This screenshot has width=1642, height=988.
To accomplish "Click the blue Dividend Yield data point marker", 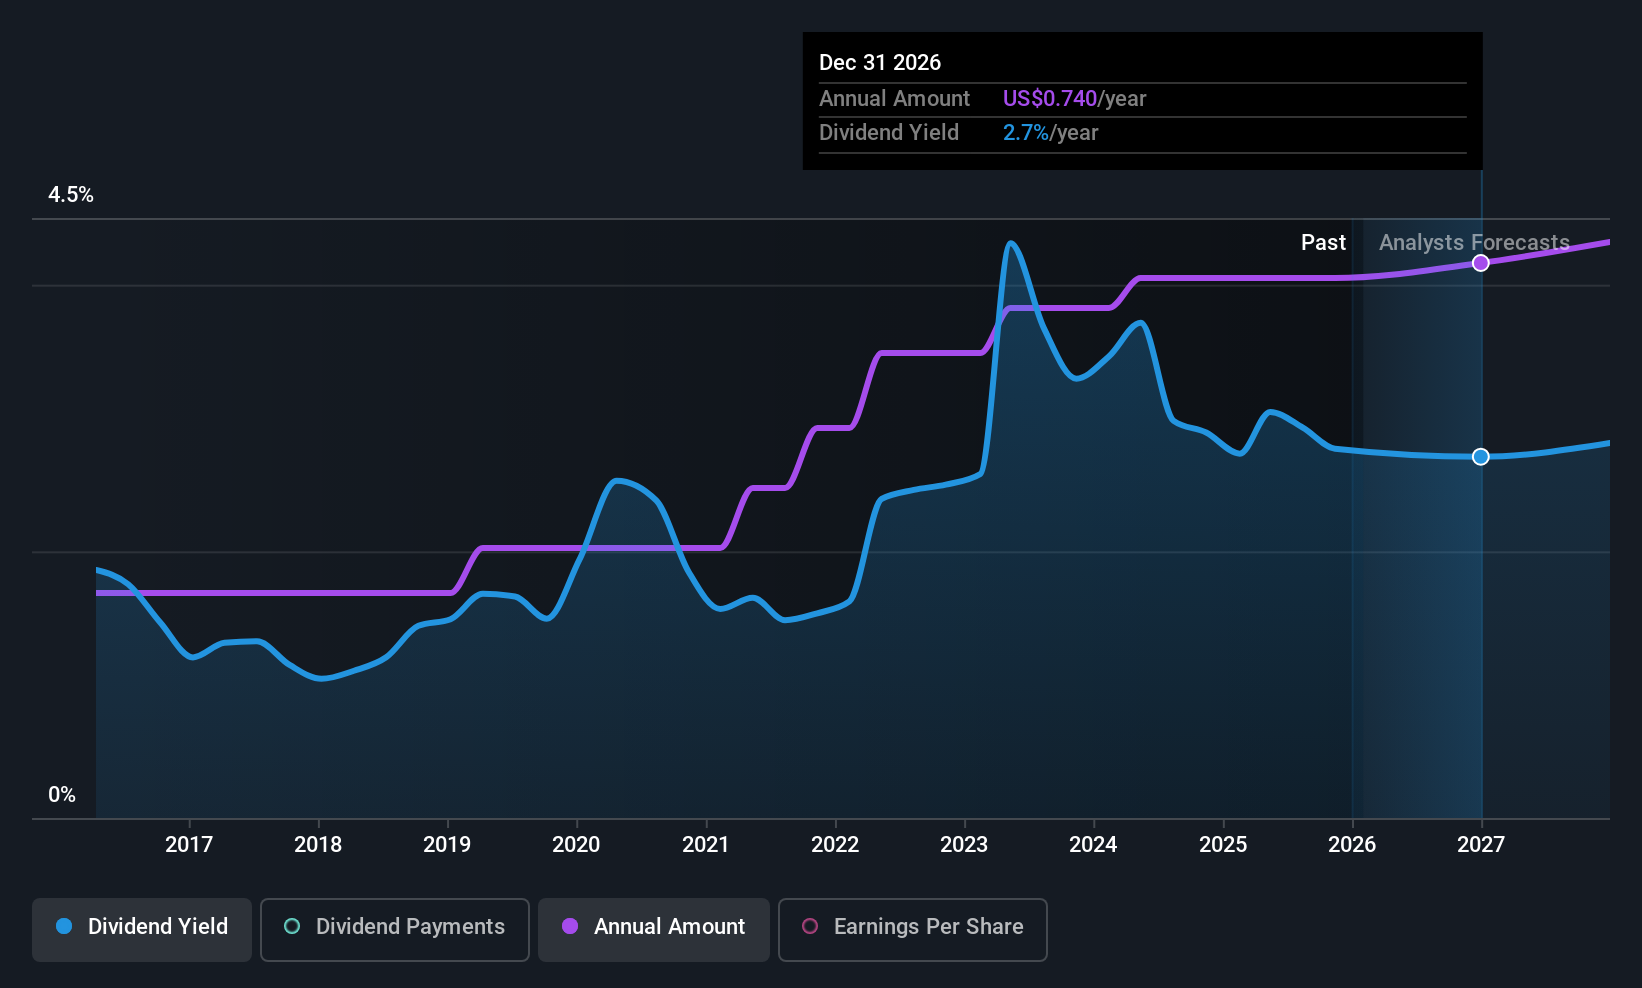I will [x=1481, y=457].
